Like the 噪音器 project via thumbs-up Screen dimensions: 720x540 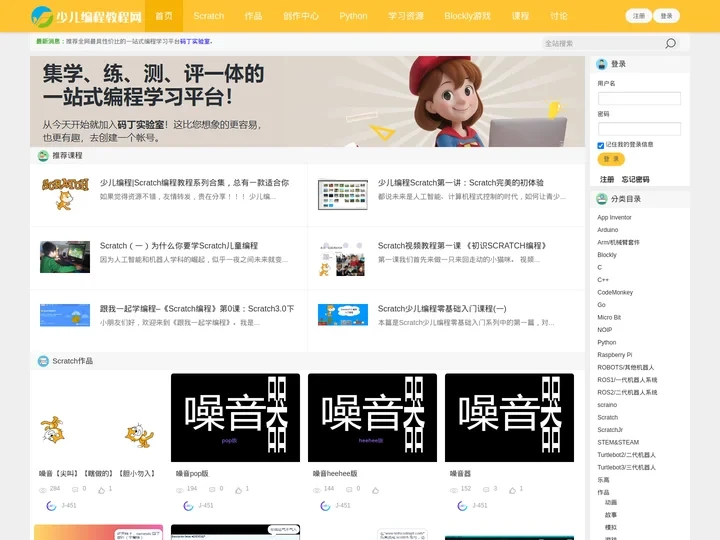pyautogui.click(x=512, y=490)
